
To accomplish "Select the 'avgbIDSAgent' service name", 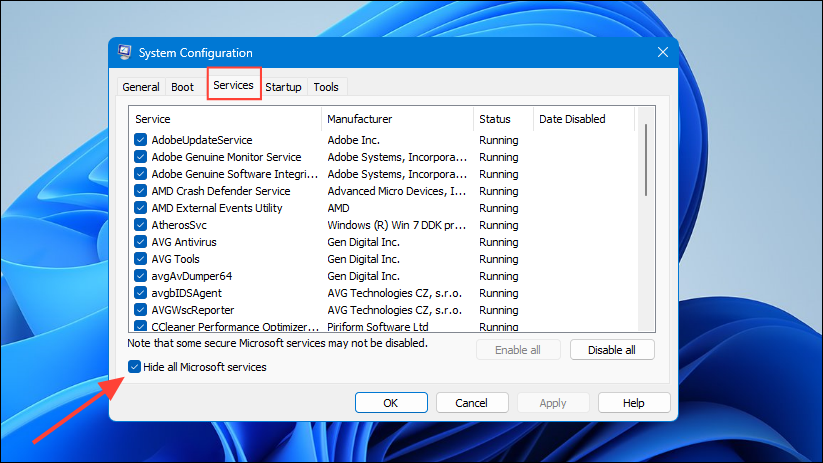I will (186, 293).
